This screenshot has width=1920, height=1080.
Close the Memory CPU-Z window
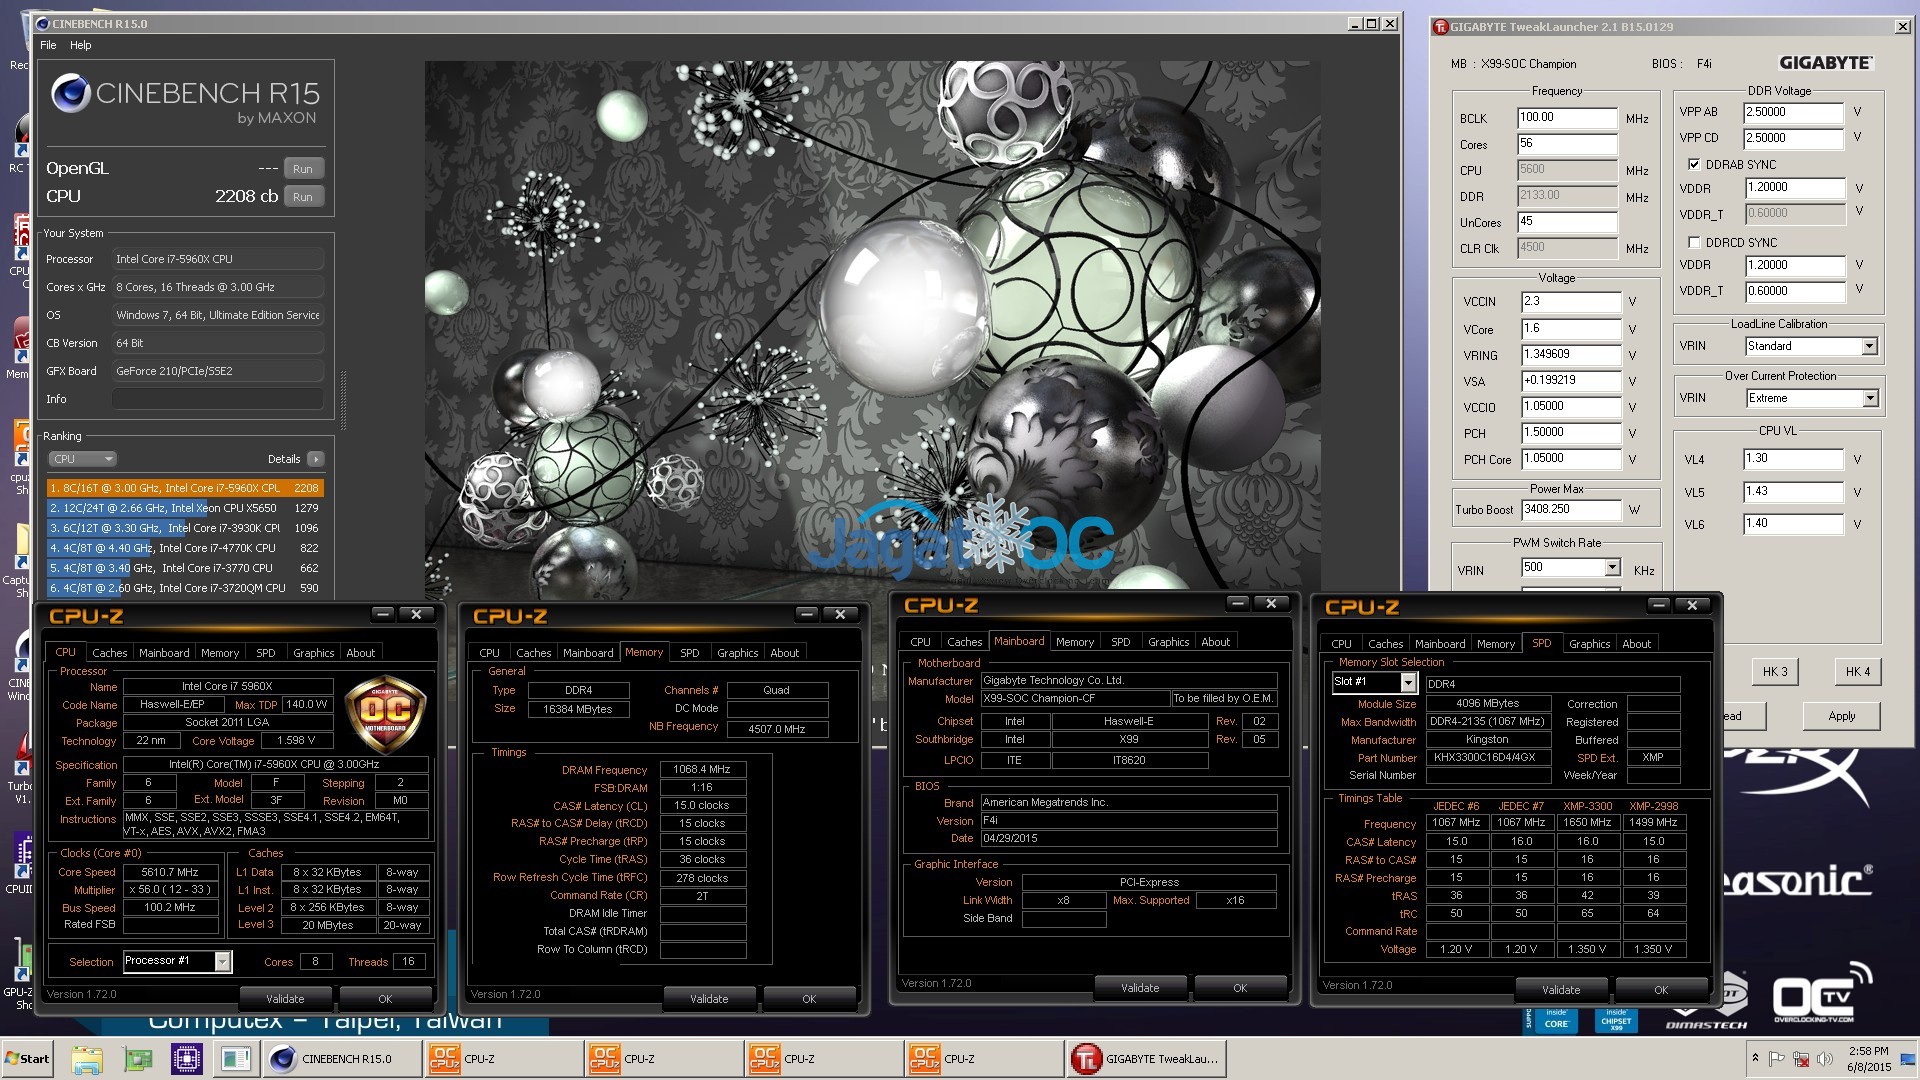pos(840,614)
